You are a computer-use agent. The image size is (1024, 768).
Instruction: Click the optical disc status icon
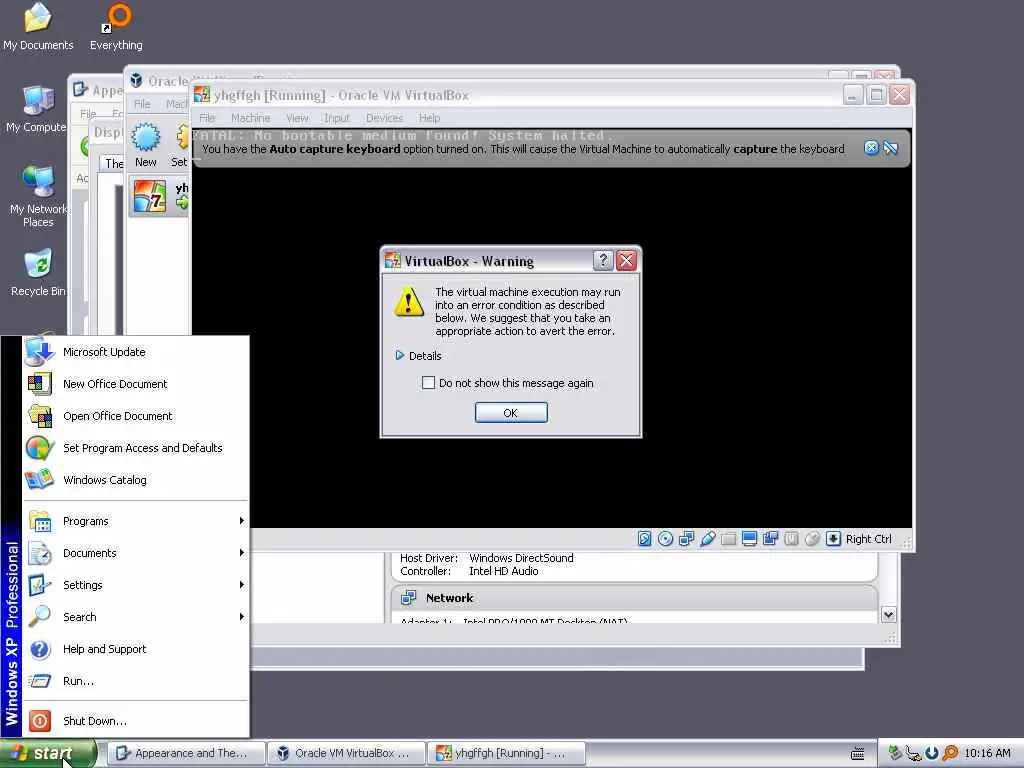point(665,539)
